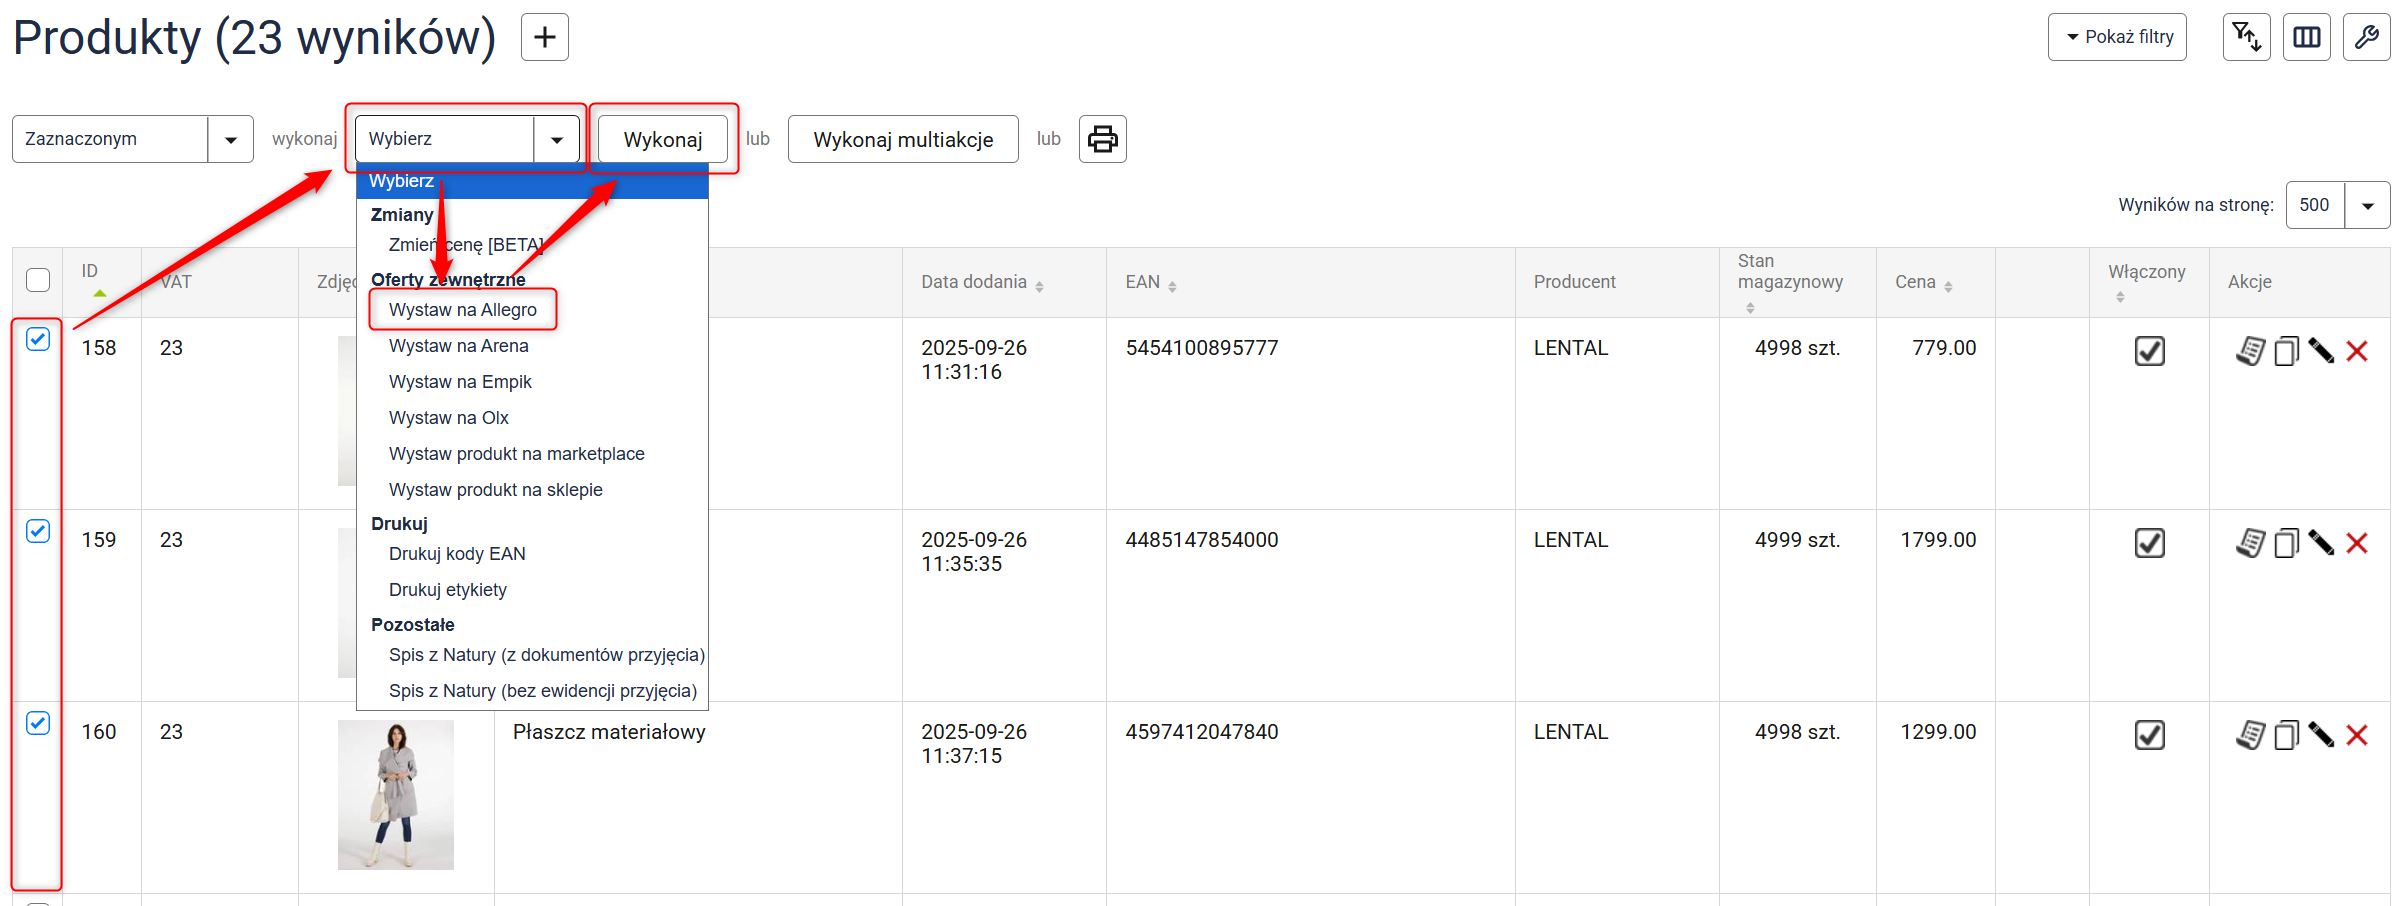Delete product 158 with red X

[x=2357, y=351]
